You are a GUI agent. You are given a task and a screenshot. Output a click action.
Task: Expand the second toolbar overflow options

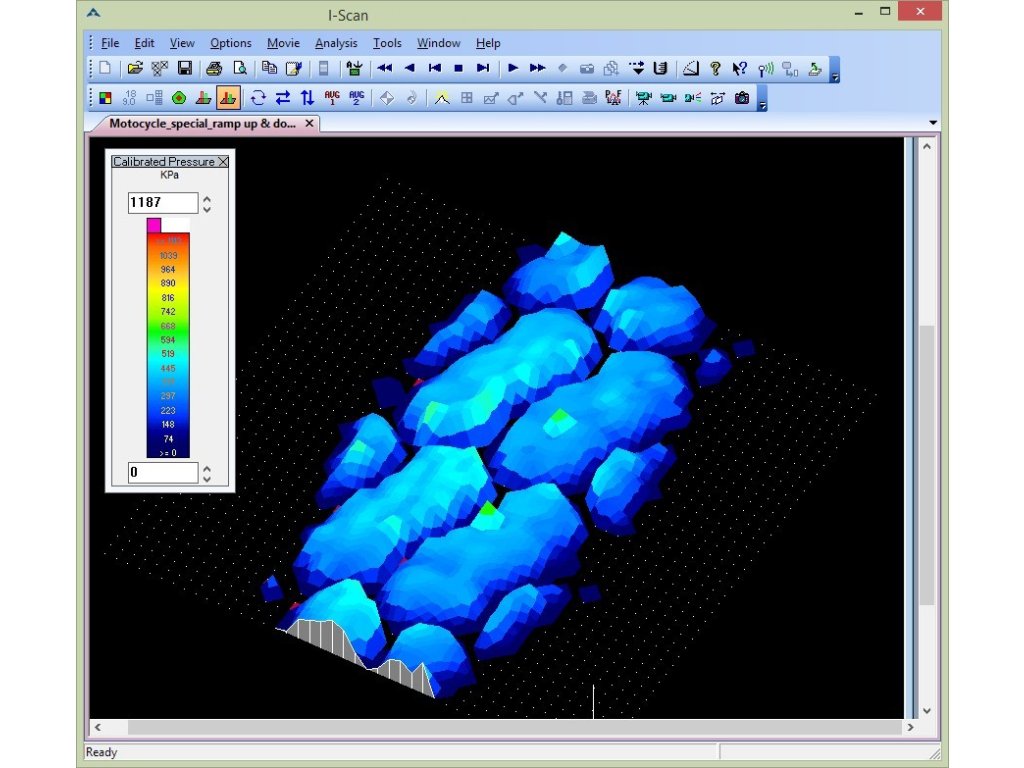point(762,104)
